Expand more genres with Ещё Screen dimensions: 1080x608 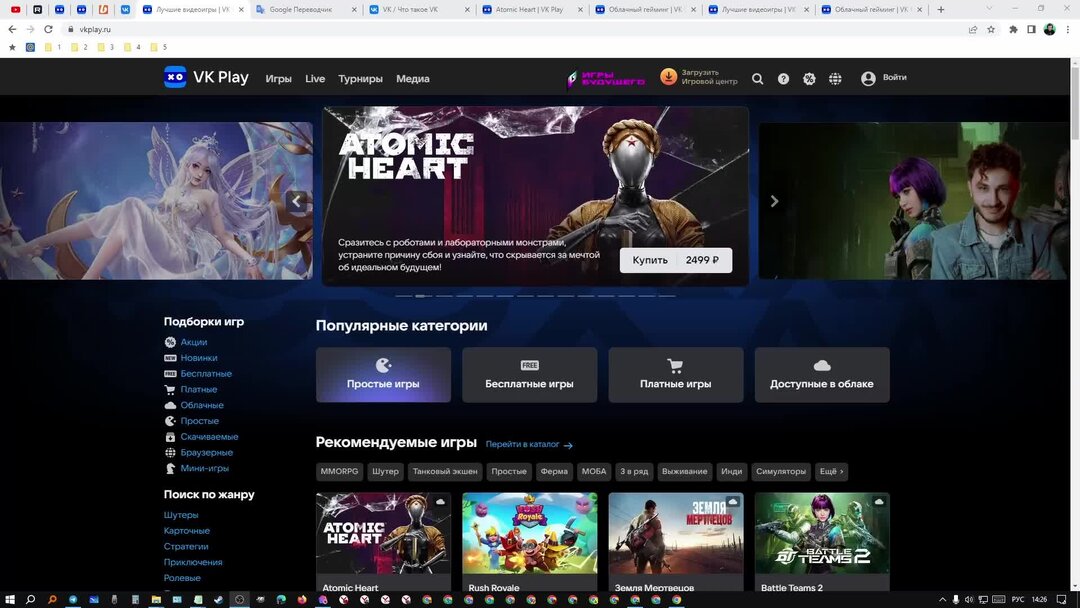pos(831,472)
